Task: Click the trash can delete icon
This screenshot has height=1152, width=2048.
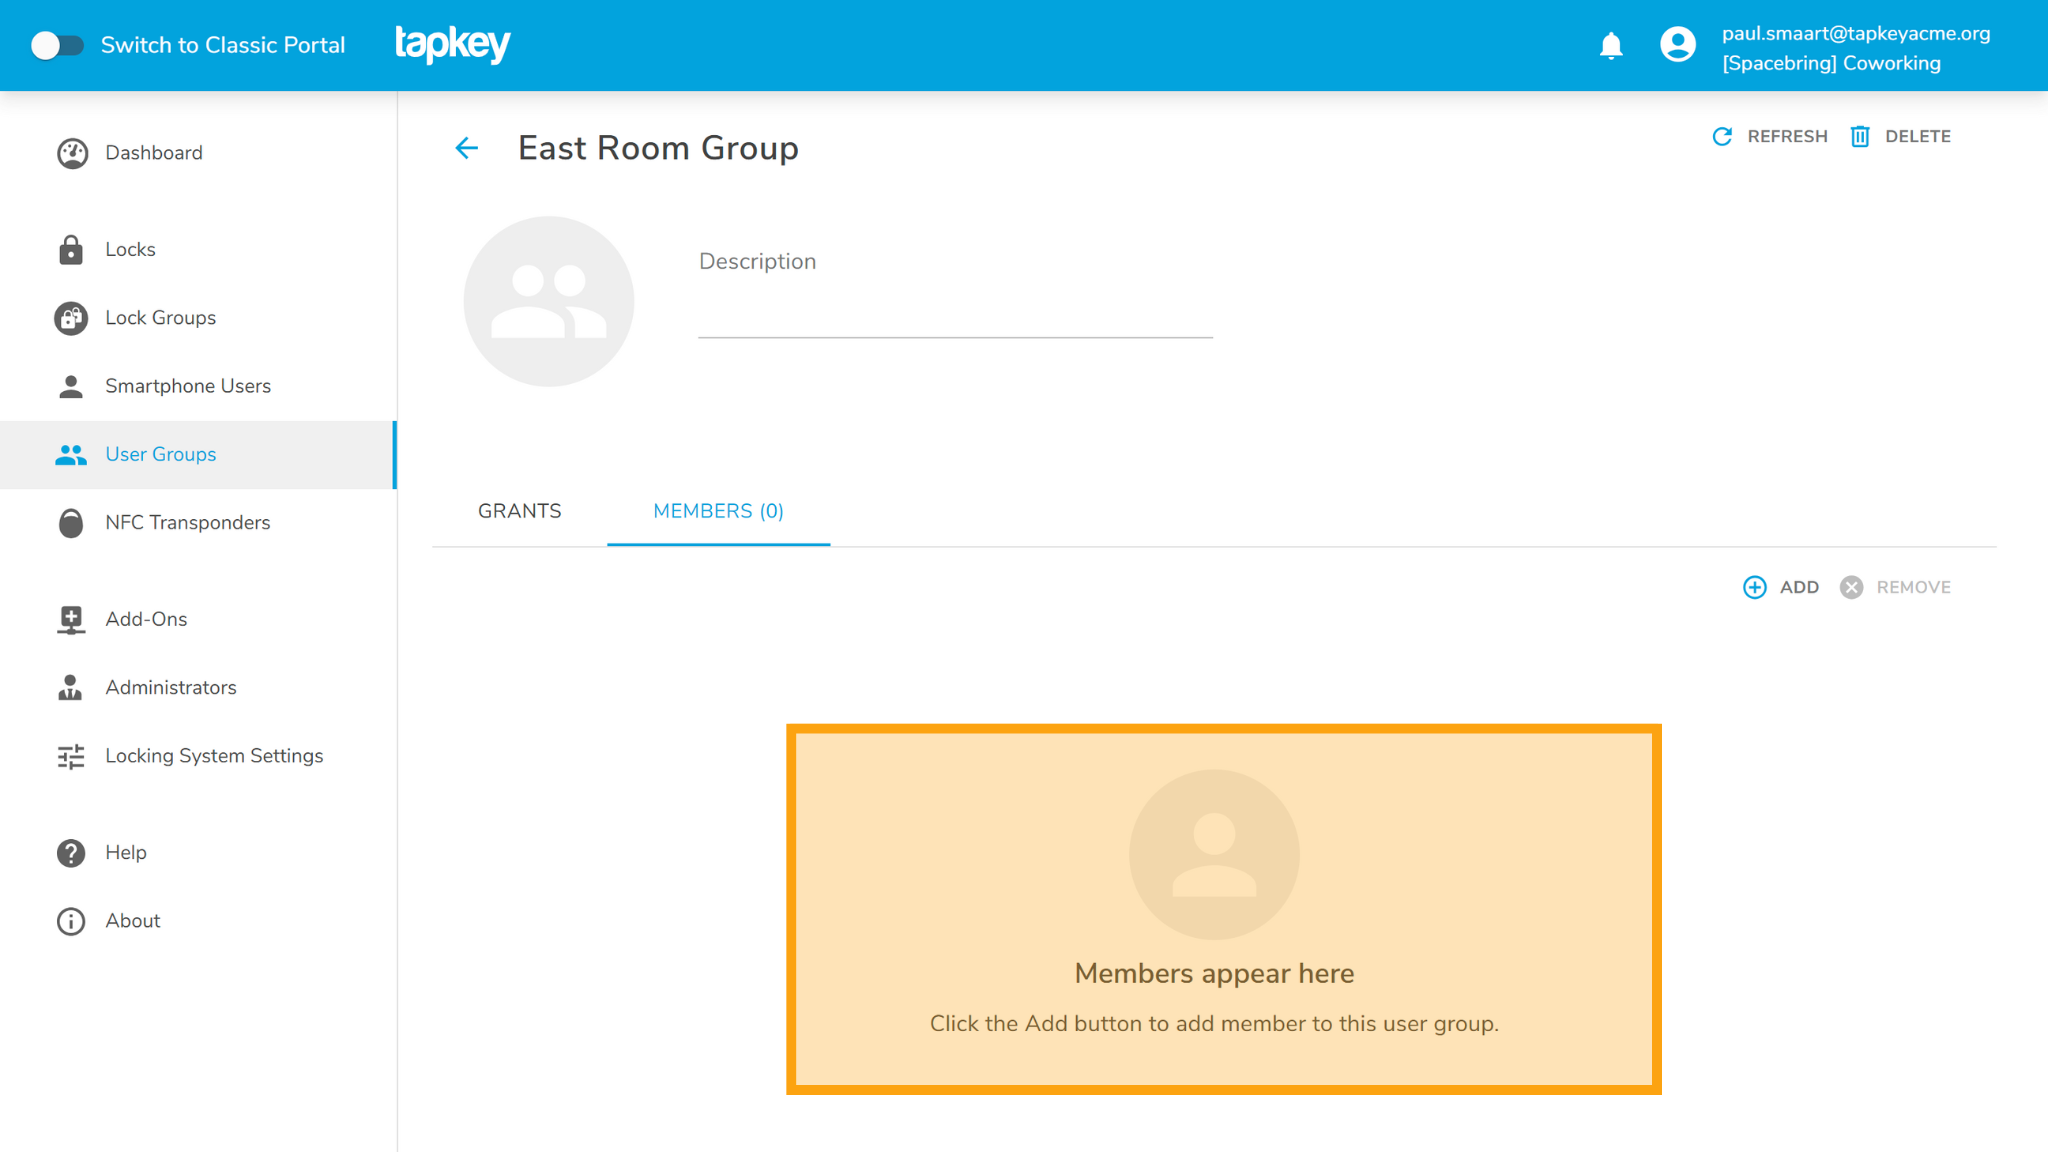Action: [1860, 136]
